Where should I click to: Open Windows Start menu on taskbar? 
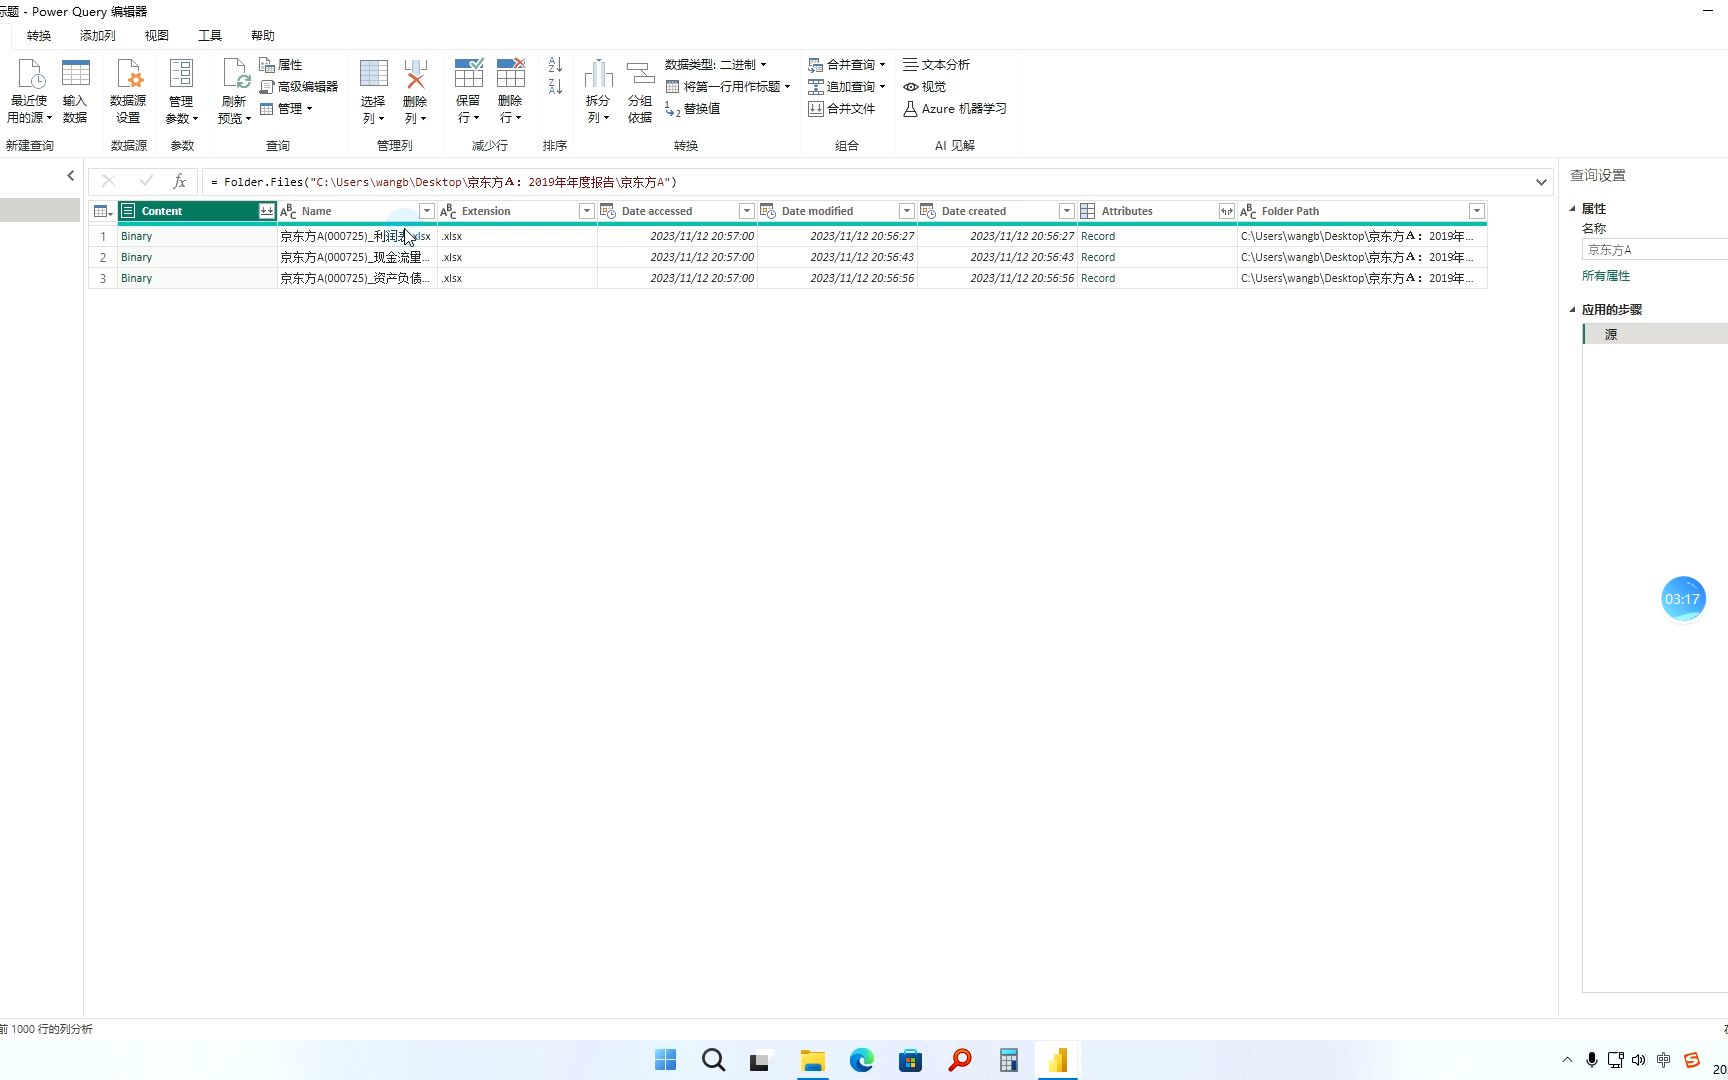click(x=665, y=1060)
